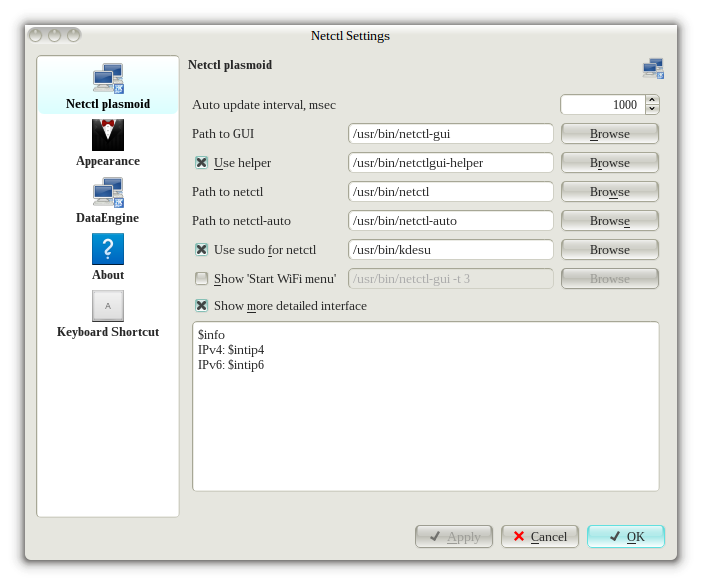
Task: Cancel the settings dialog
Action: tap(540, 537)
